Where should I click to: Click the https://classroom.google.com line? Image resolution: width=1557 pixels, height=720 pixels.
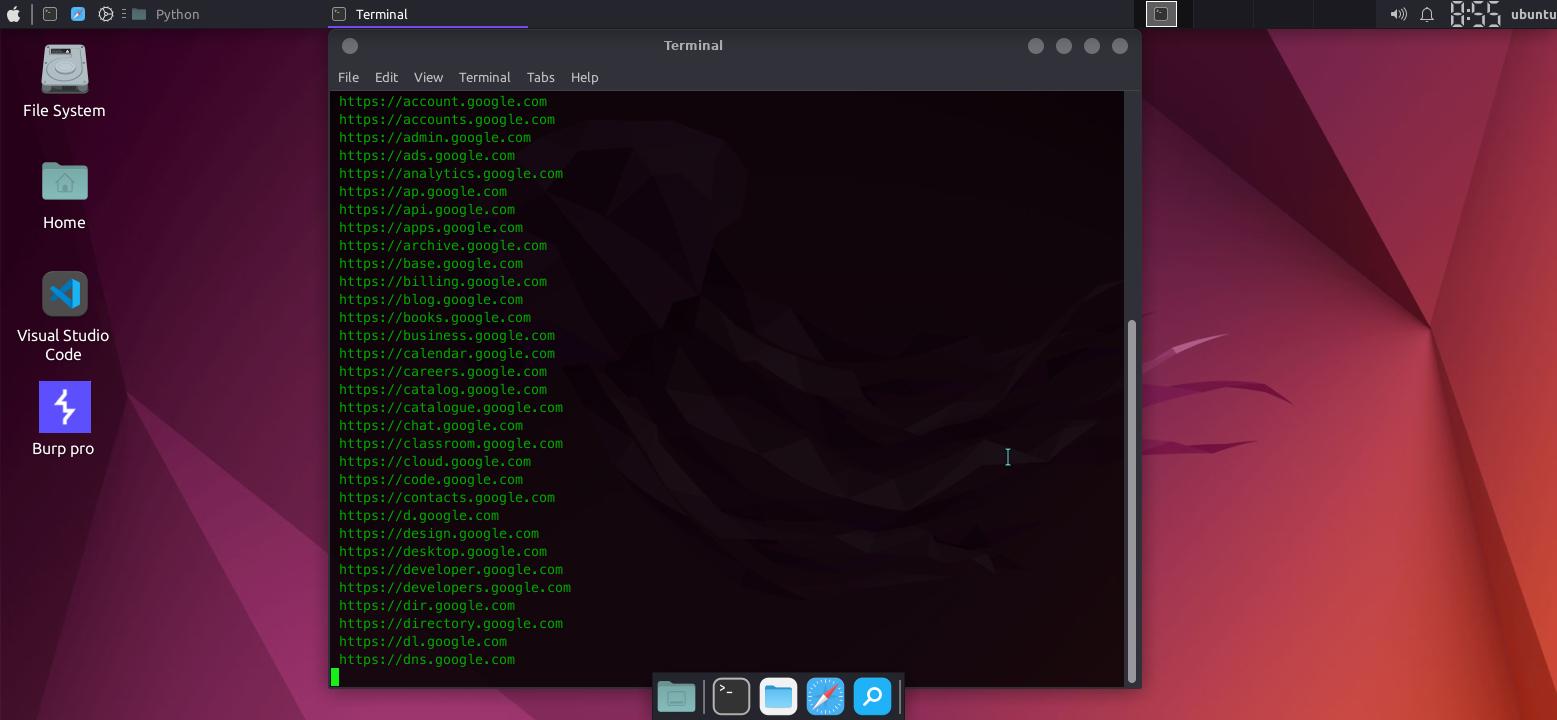451,443
